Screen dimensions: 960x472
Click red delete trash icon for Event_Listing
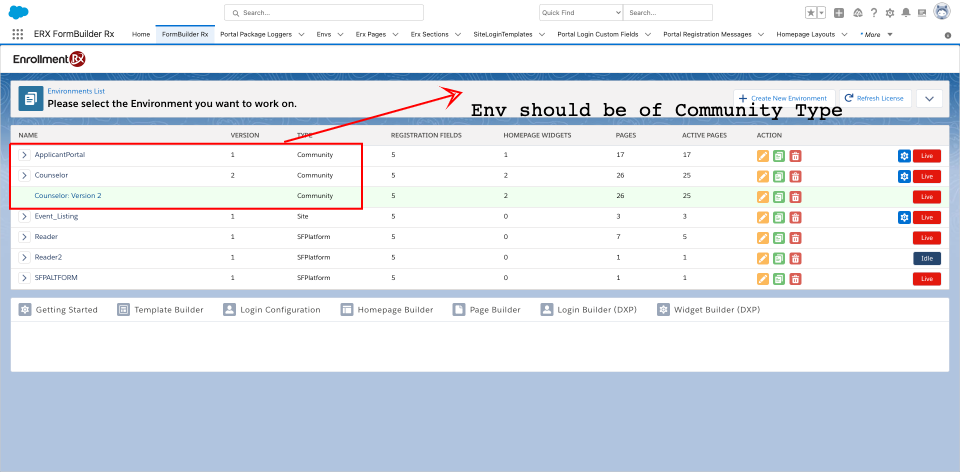[x=795, y=217]
